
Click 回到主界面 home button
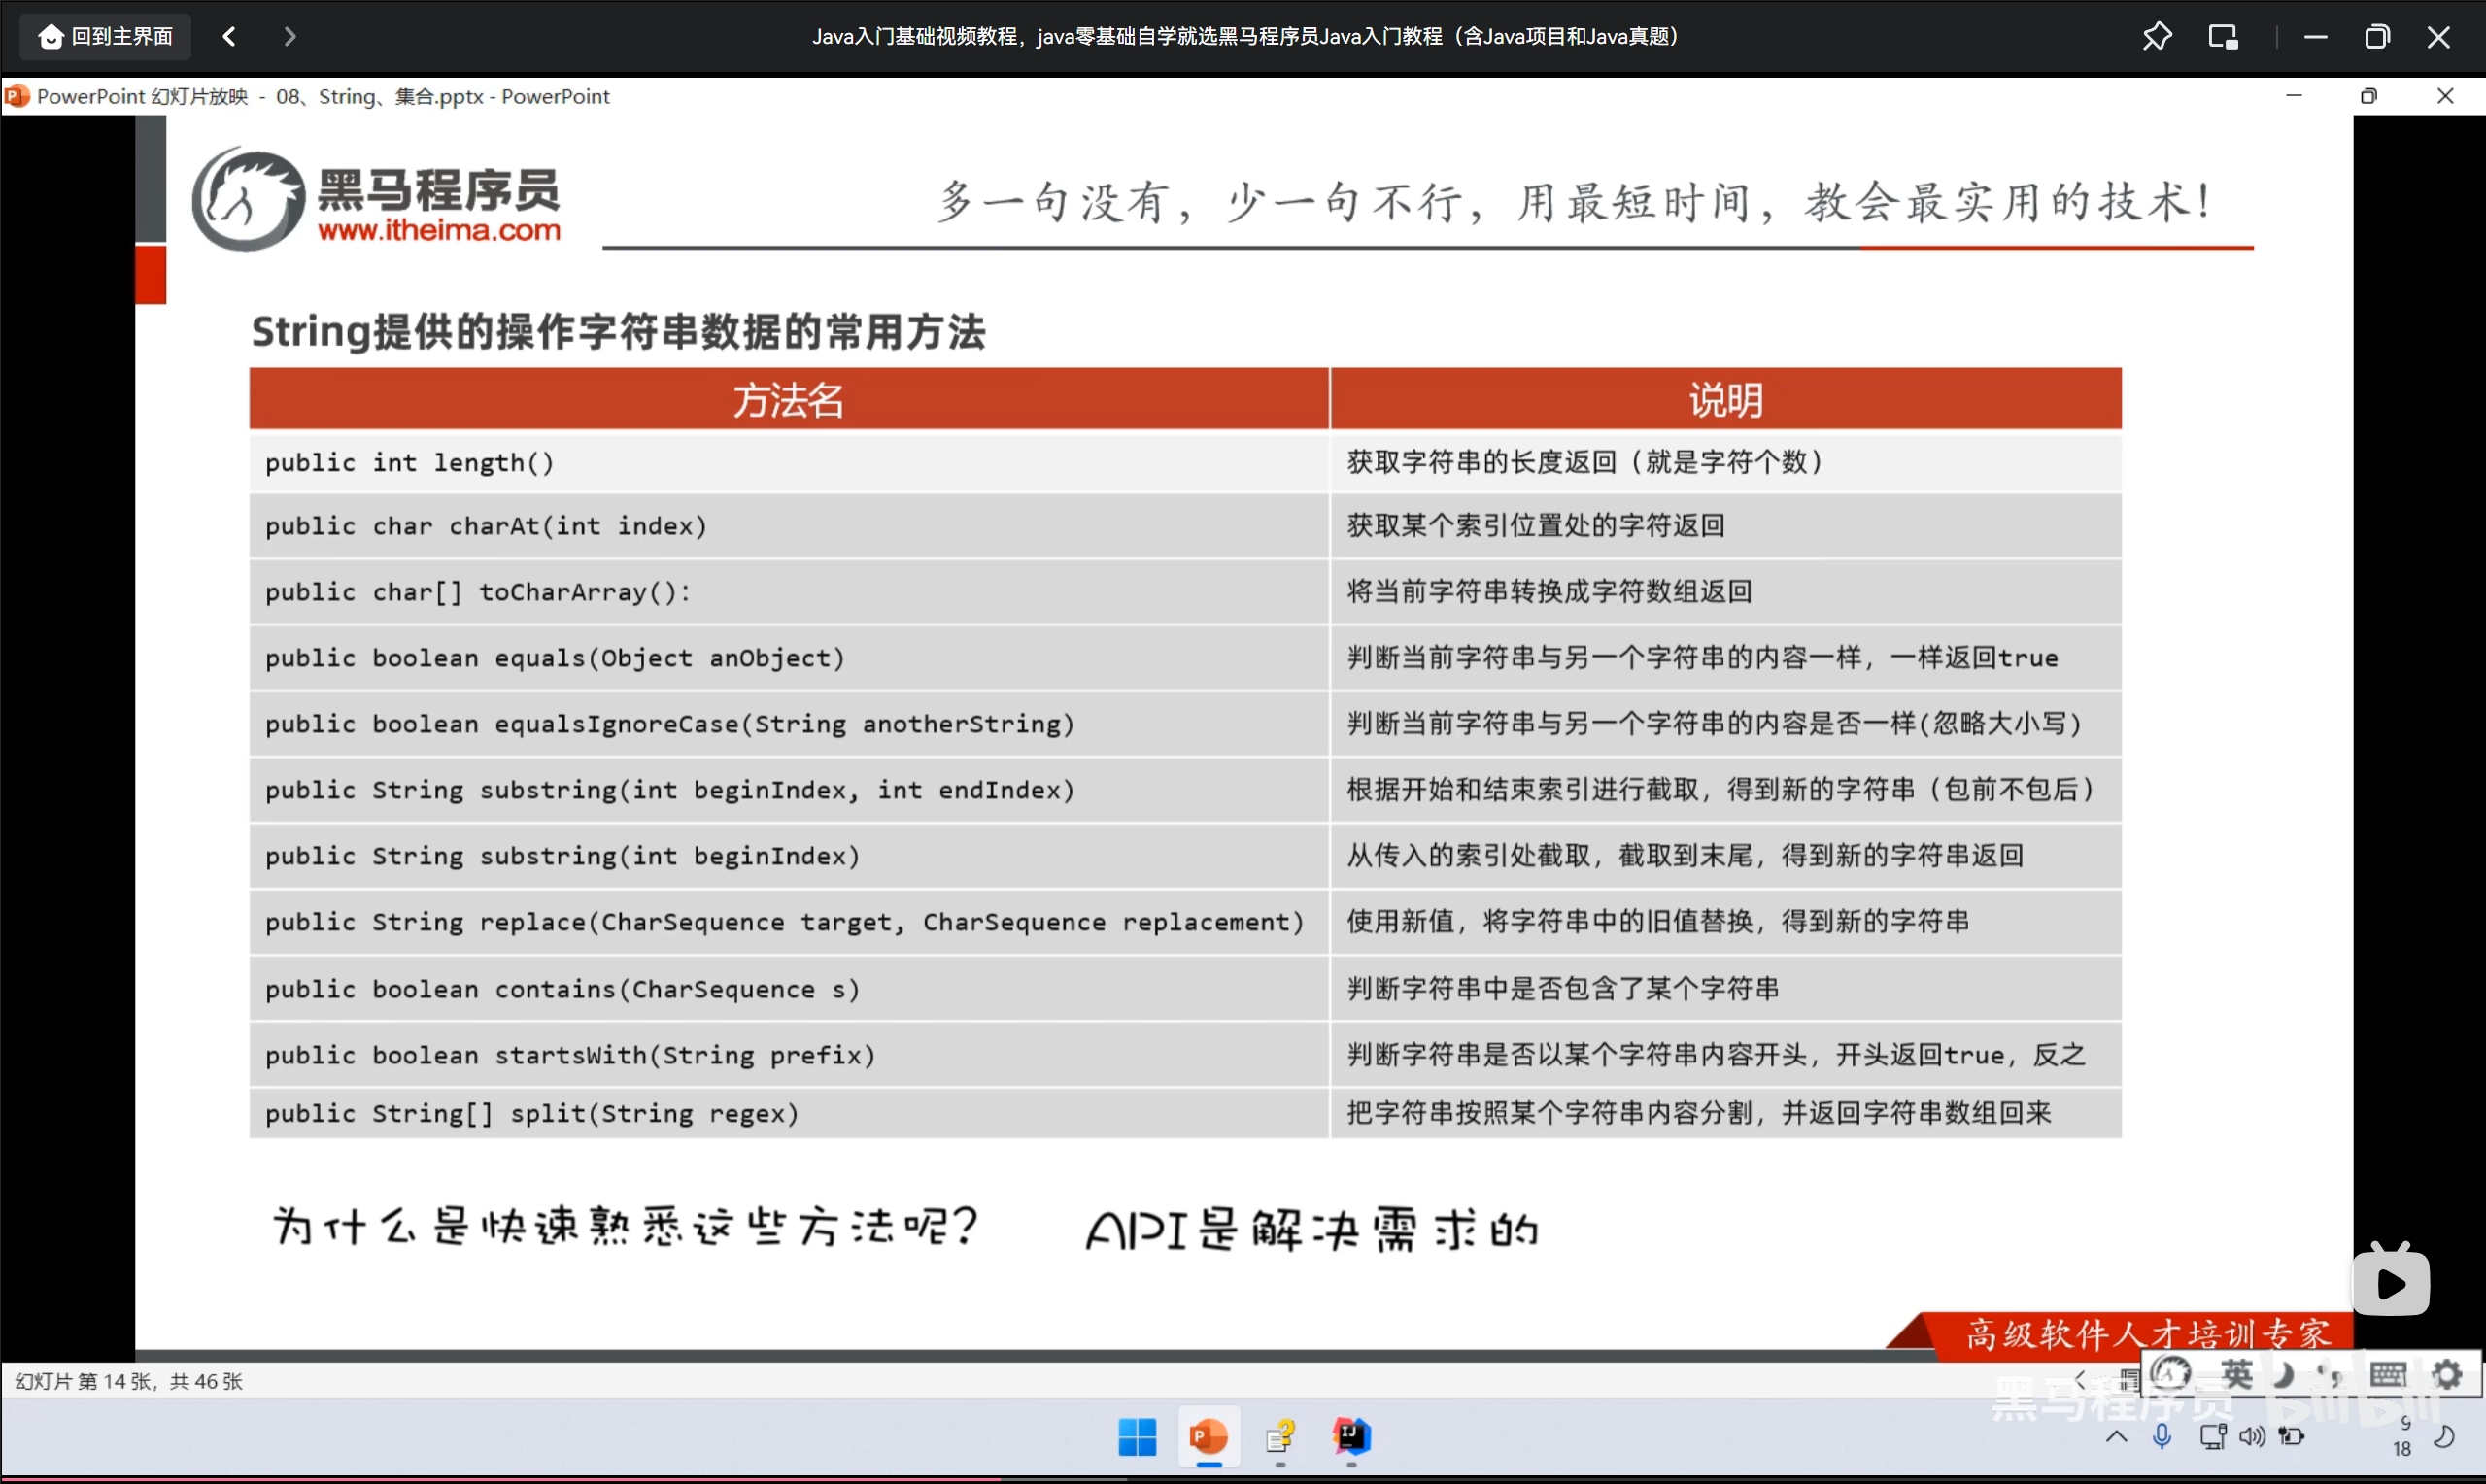[x=106, y=37]
